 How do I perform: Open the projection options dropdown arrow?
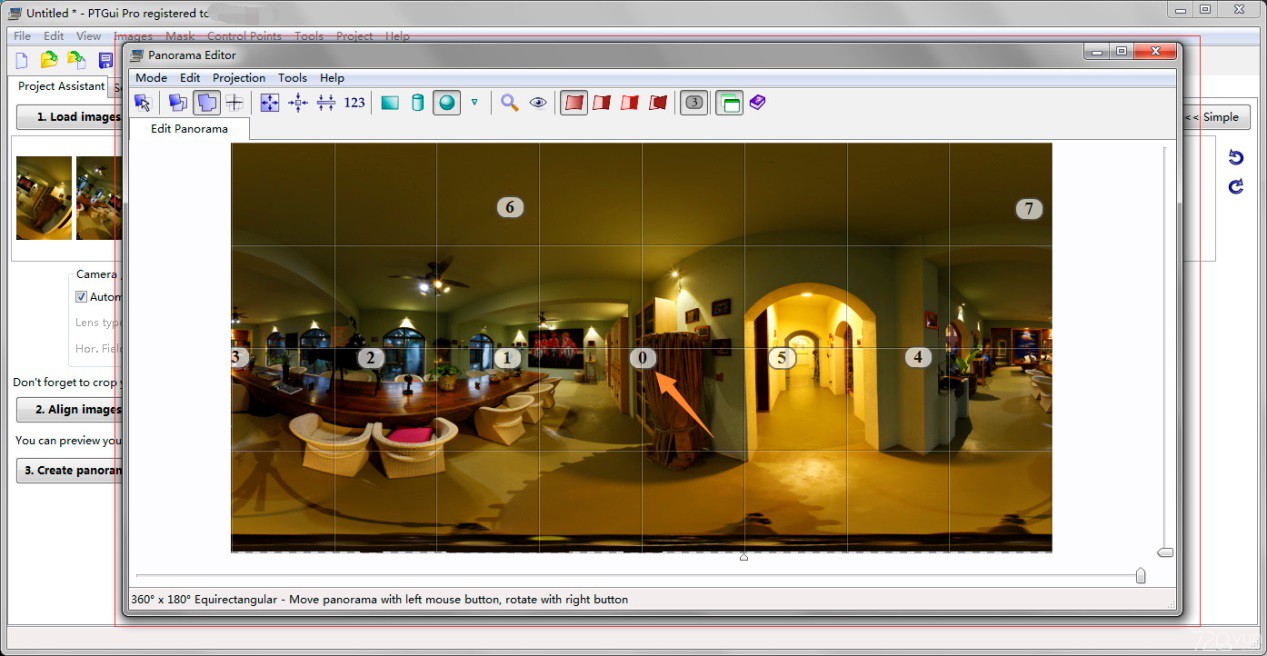(x=475, y=102)
